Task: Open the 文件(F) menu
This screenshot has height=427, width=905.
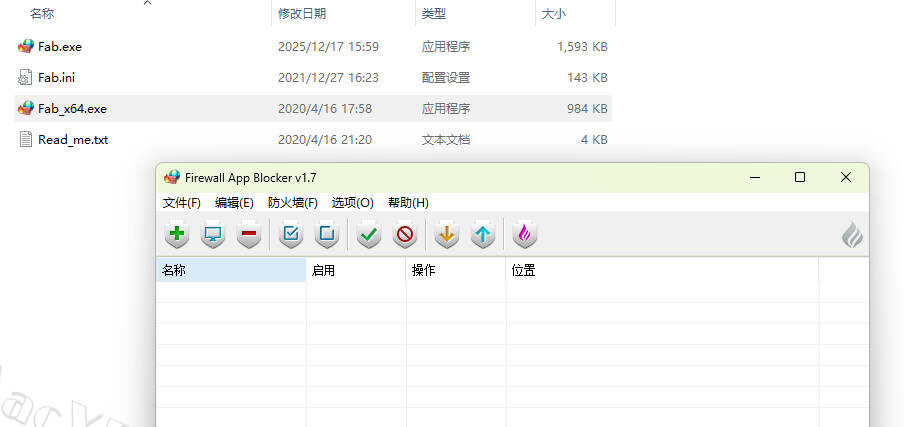Action: 182,202
